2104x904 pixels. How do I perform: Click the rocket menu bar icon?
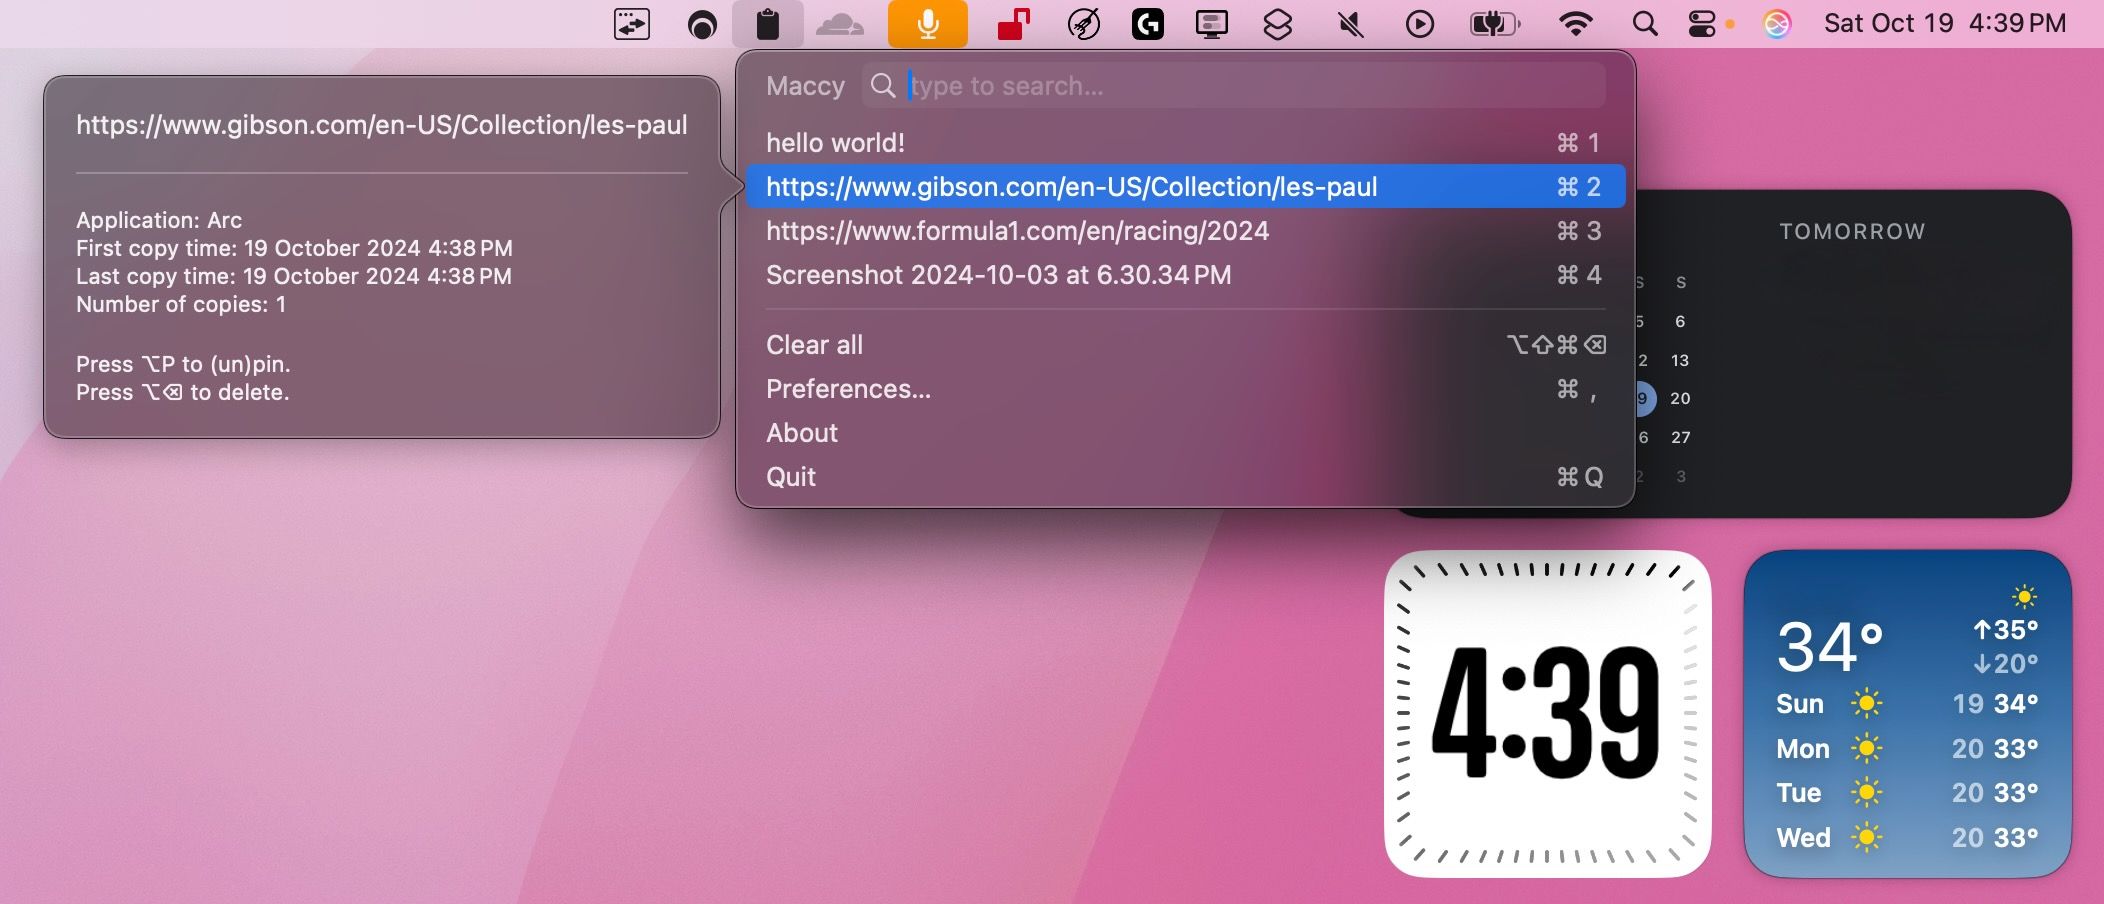pos(1083,24)
